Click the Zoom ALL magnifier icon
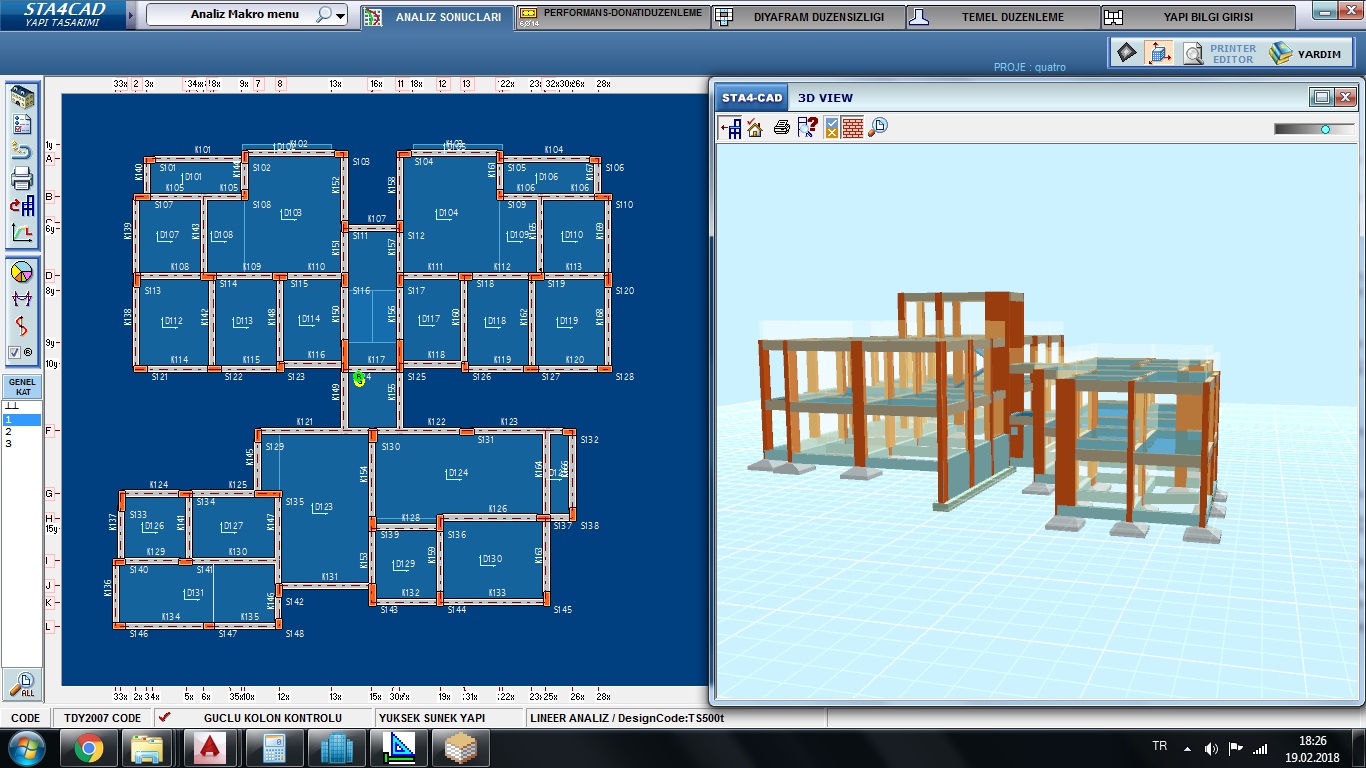The height and width of the screenshot is (768, 1366). (22, 683)
